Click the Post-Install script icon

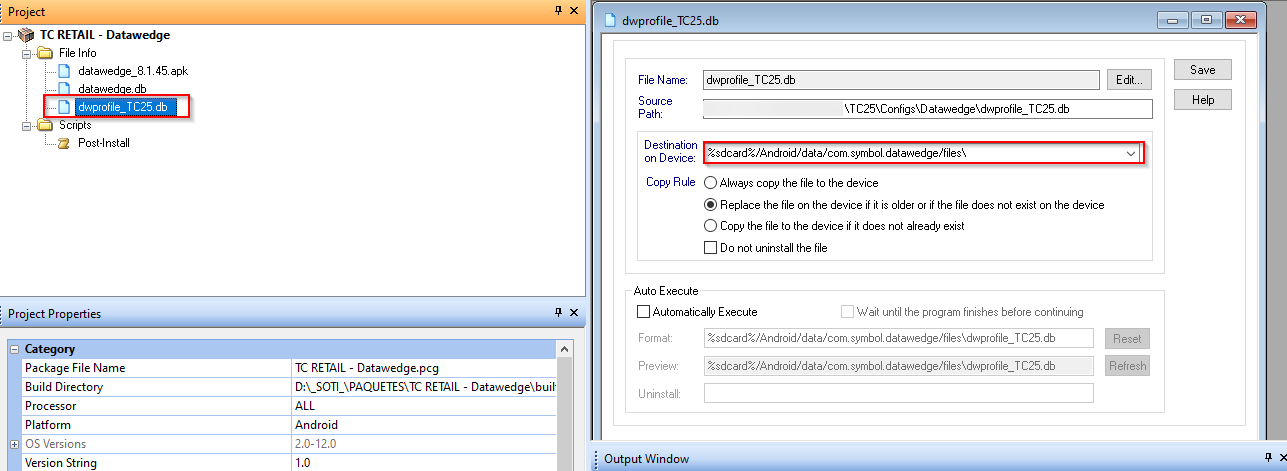[64, 143]
